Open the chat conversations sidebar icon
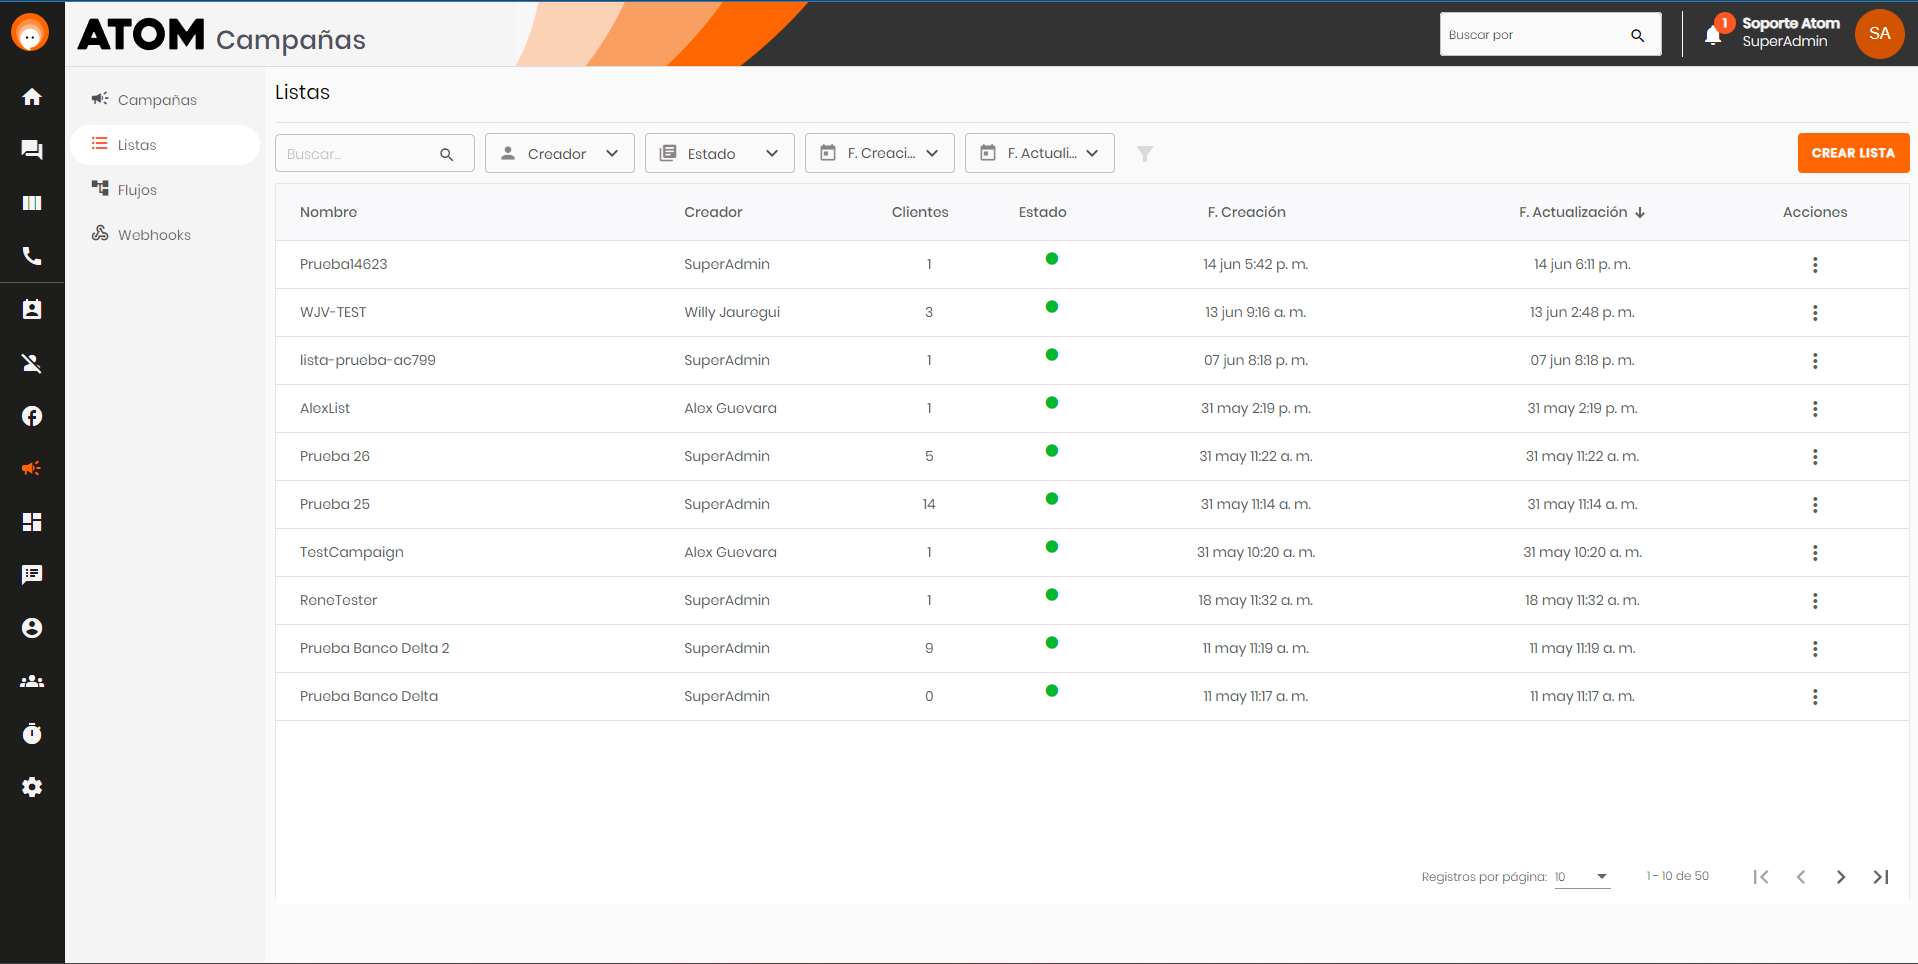This screenshot has width=1918, height=964. (x=32, y=150)
